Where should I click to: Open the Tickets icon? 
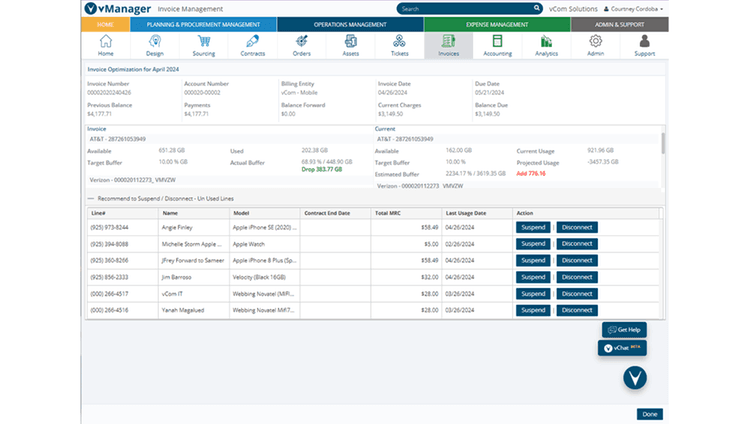[399, 45]
